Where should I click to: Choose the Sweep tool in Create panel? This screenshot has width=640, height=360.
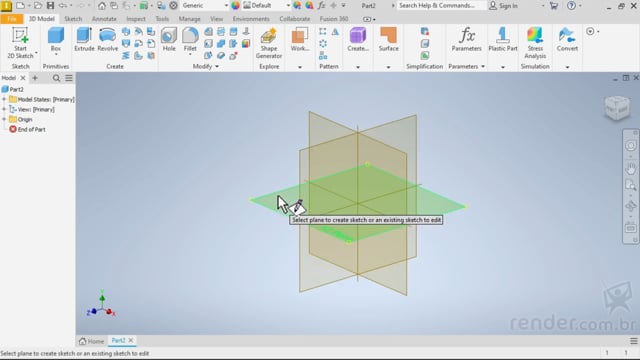[126, 31]
